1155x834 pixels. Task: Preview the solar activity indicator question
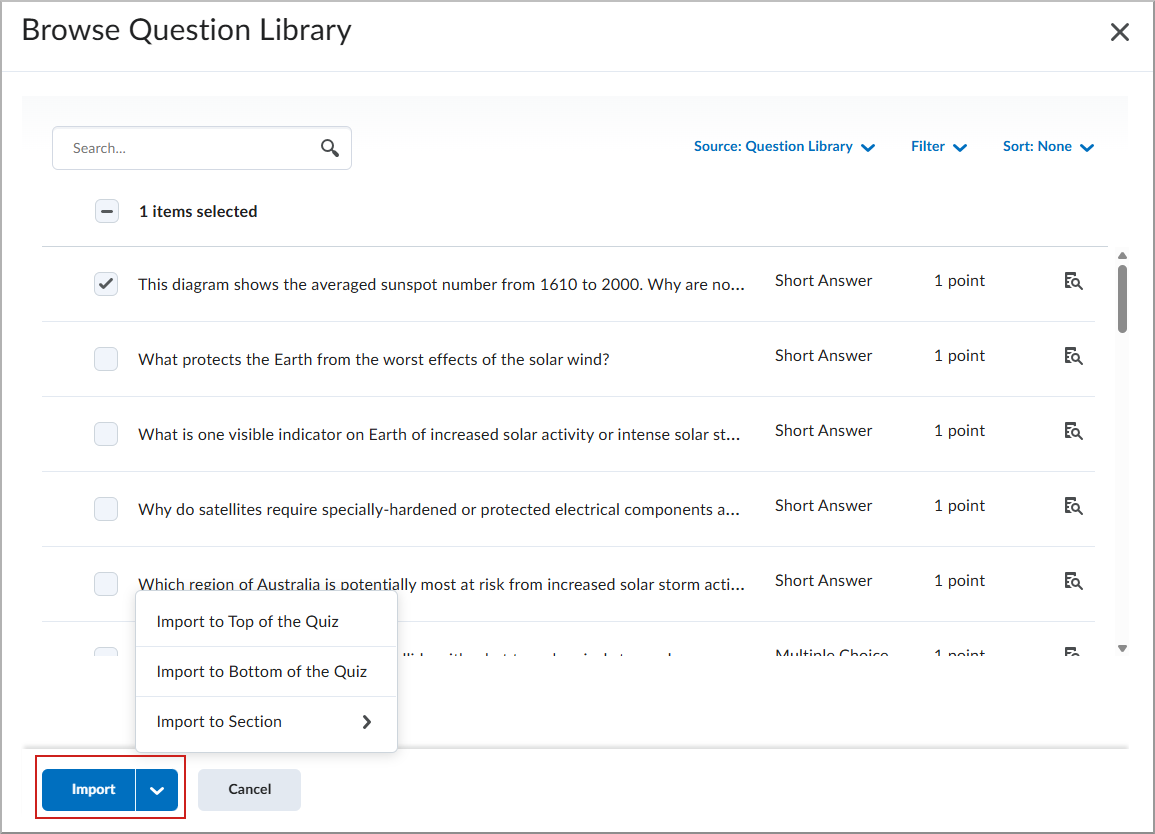click(1073, 431)
